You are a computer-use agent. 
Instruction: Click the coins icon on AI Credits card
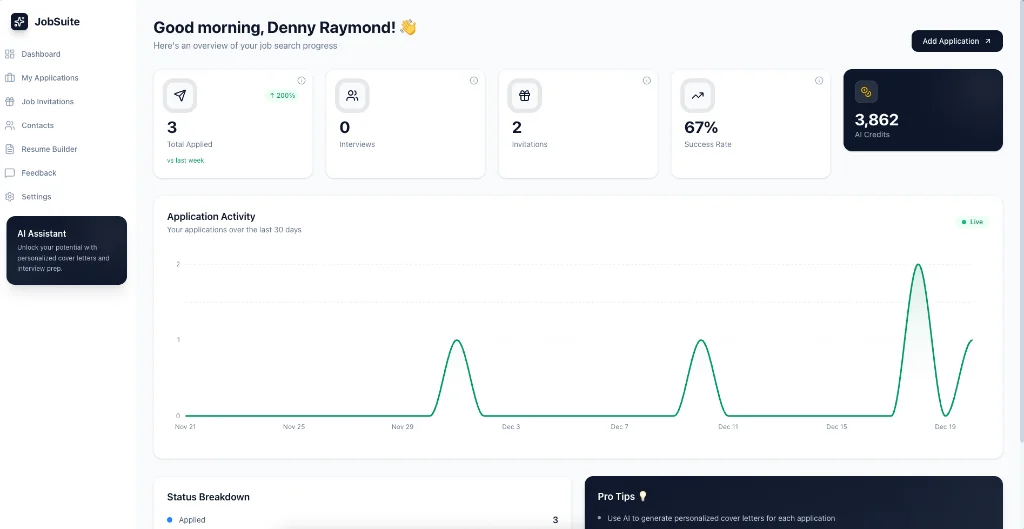click(866, 92)
